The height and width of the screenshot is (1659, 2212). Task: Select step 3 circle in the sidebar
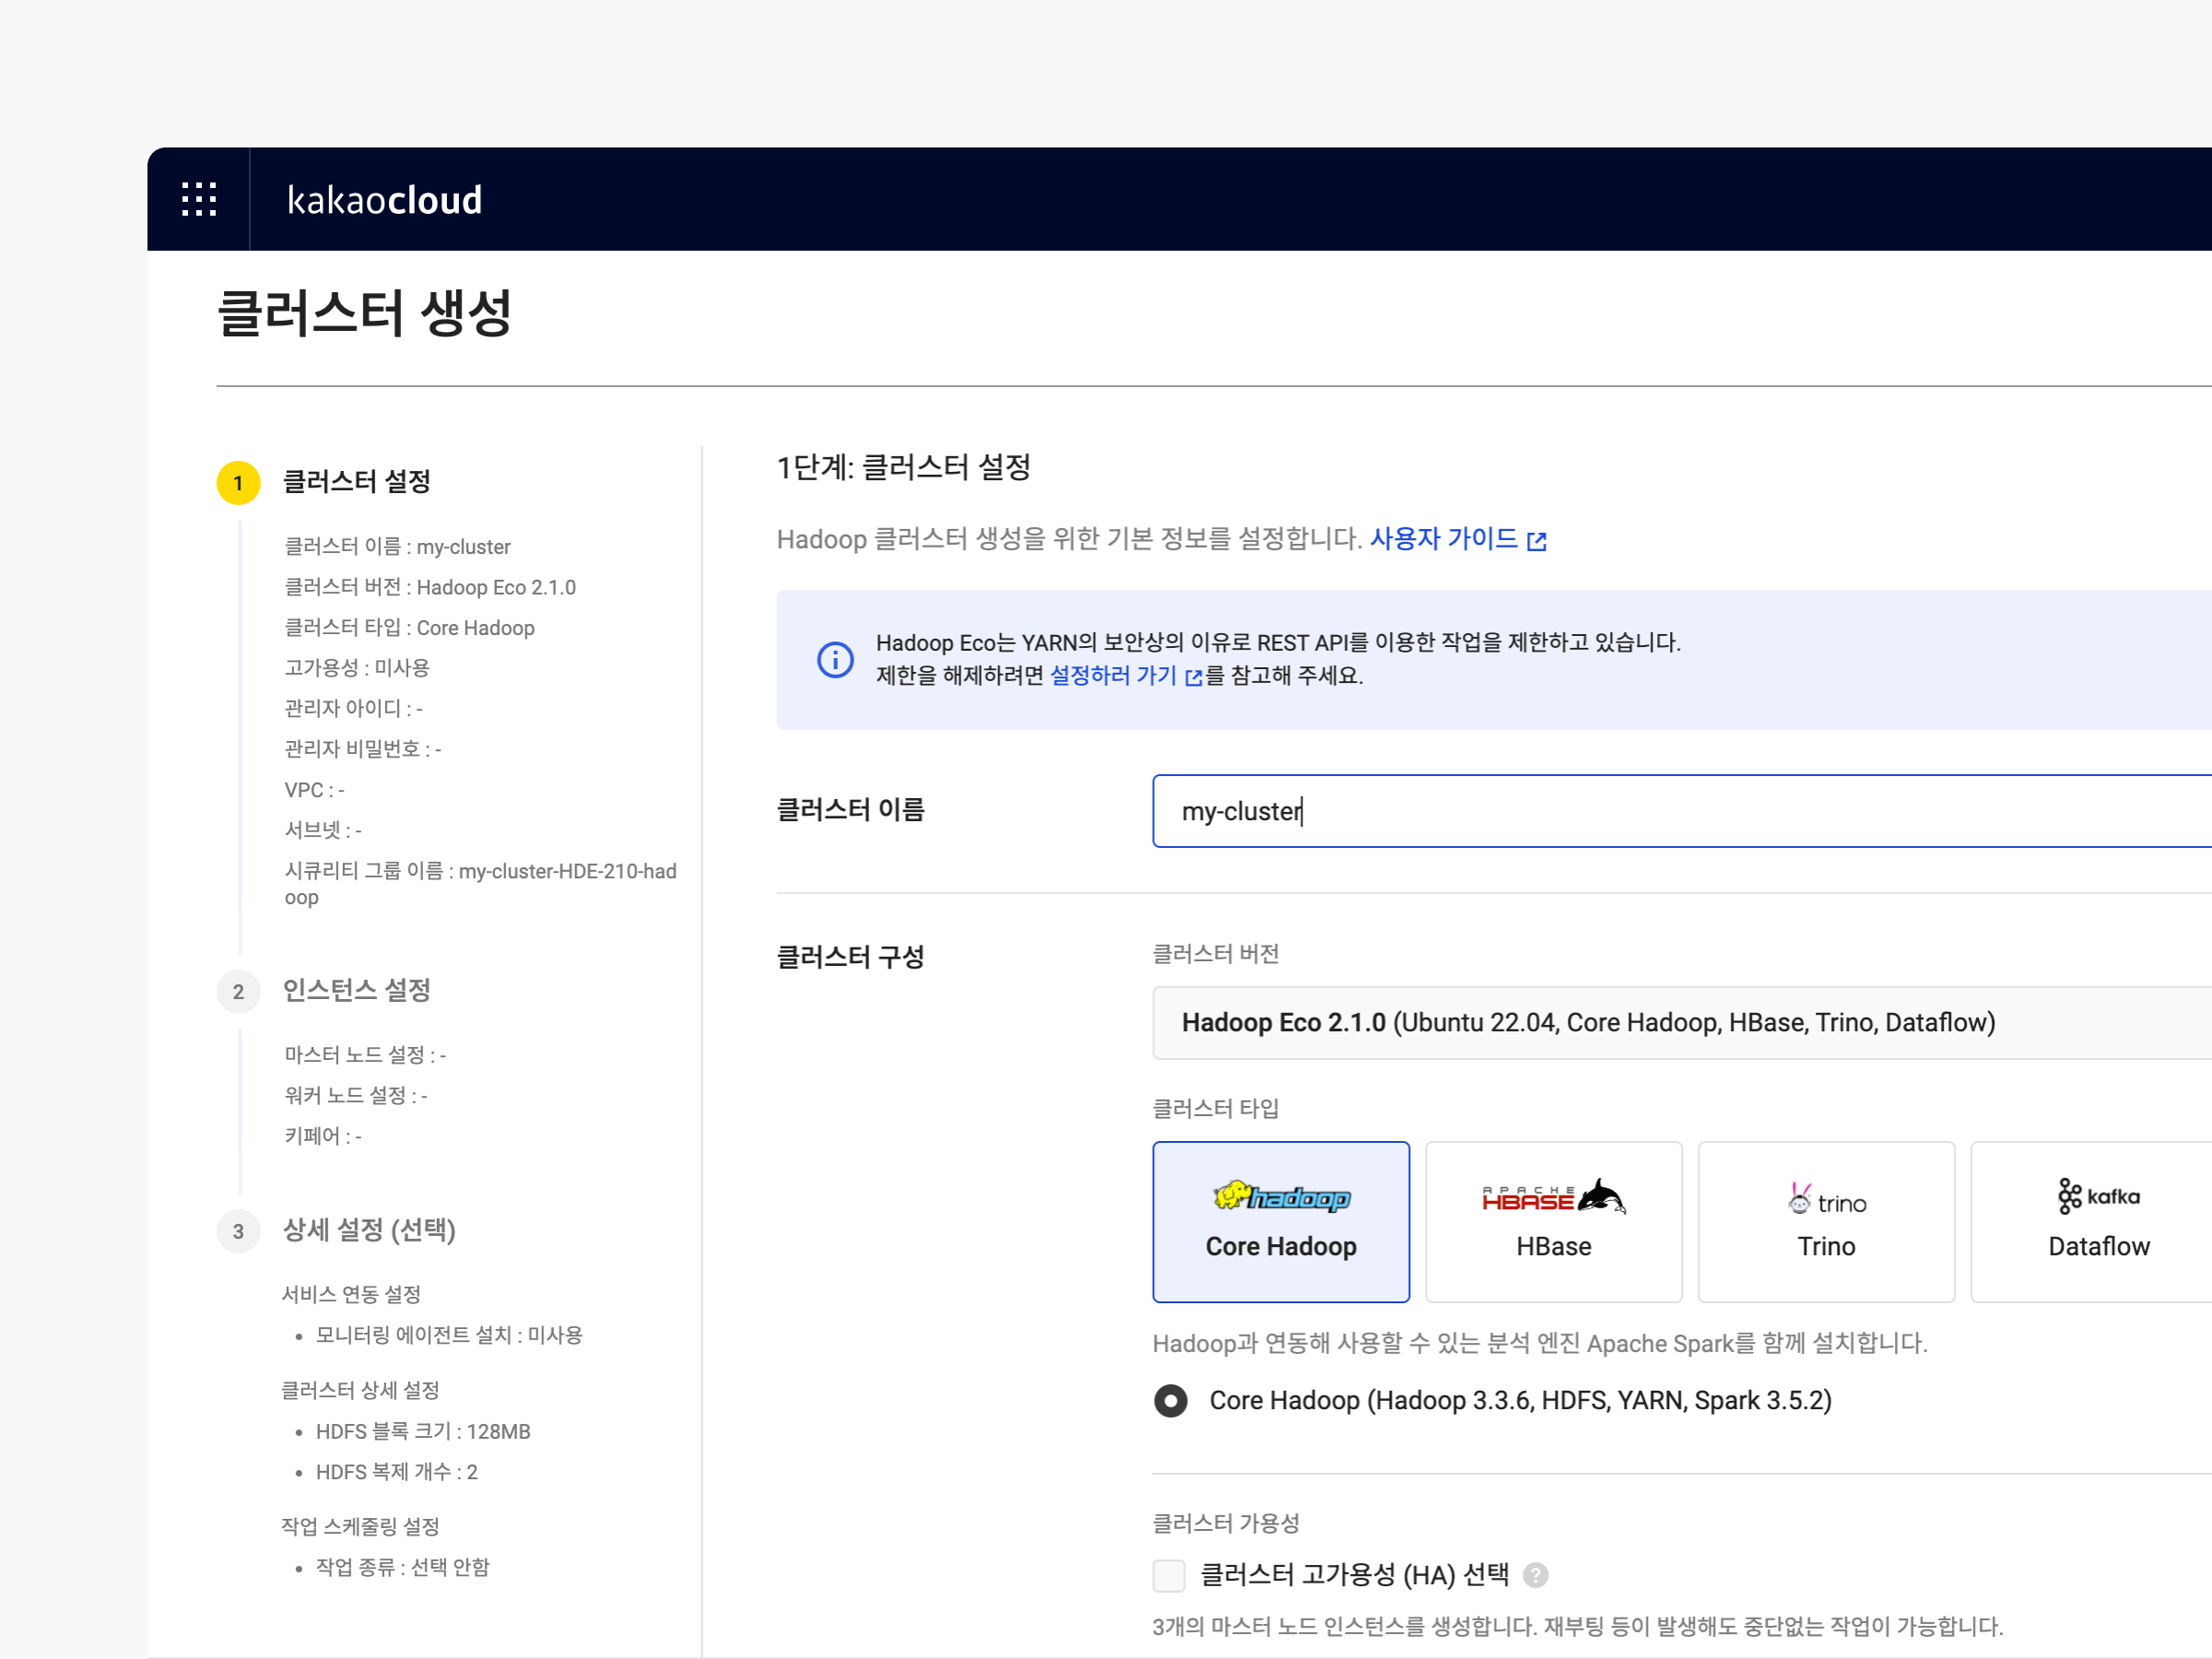coord(238,1231)
